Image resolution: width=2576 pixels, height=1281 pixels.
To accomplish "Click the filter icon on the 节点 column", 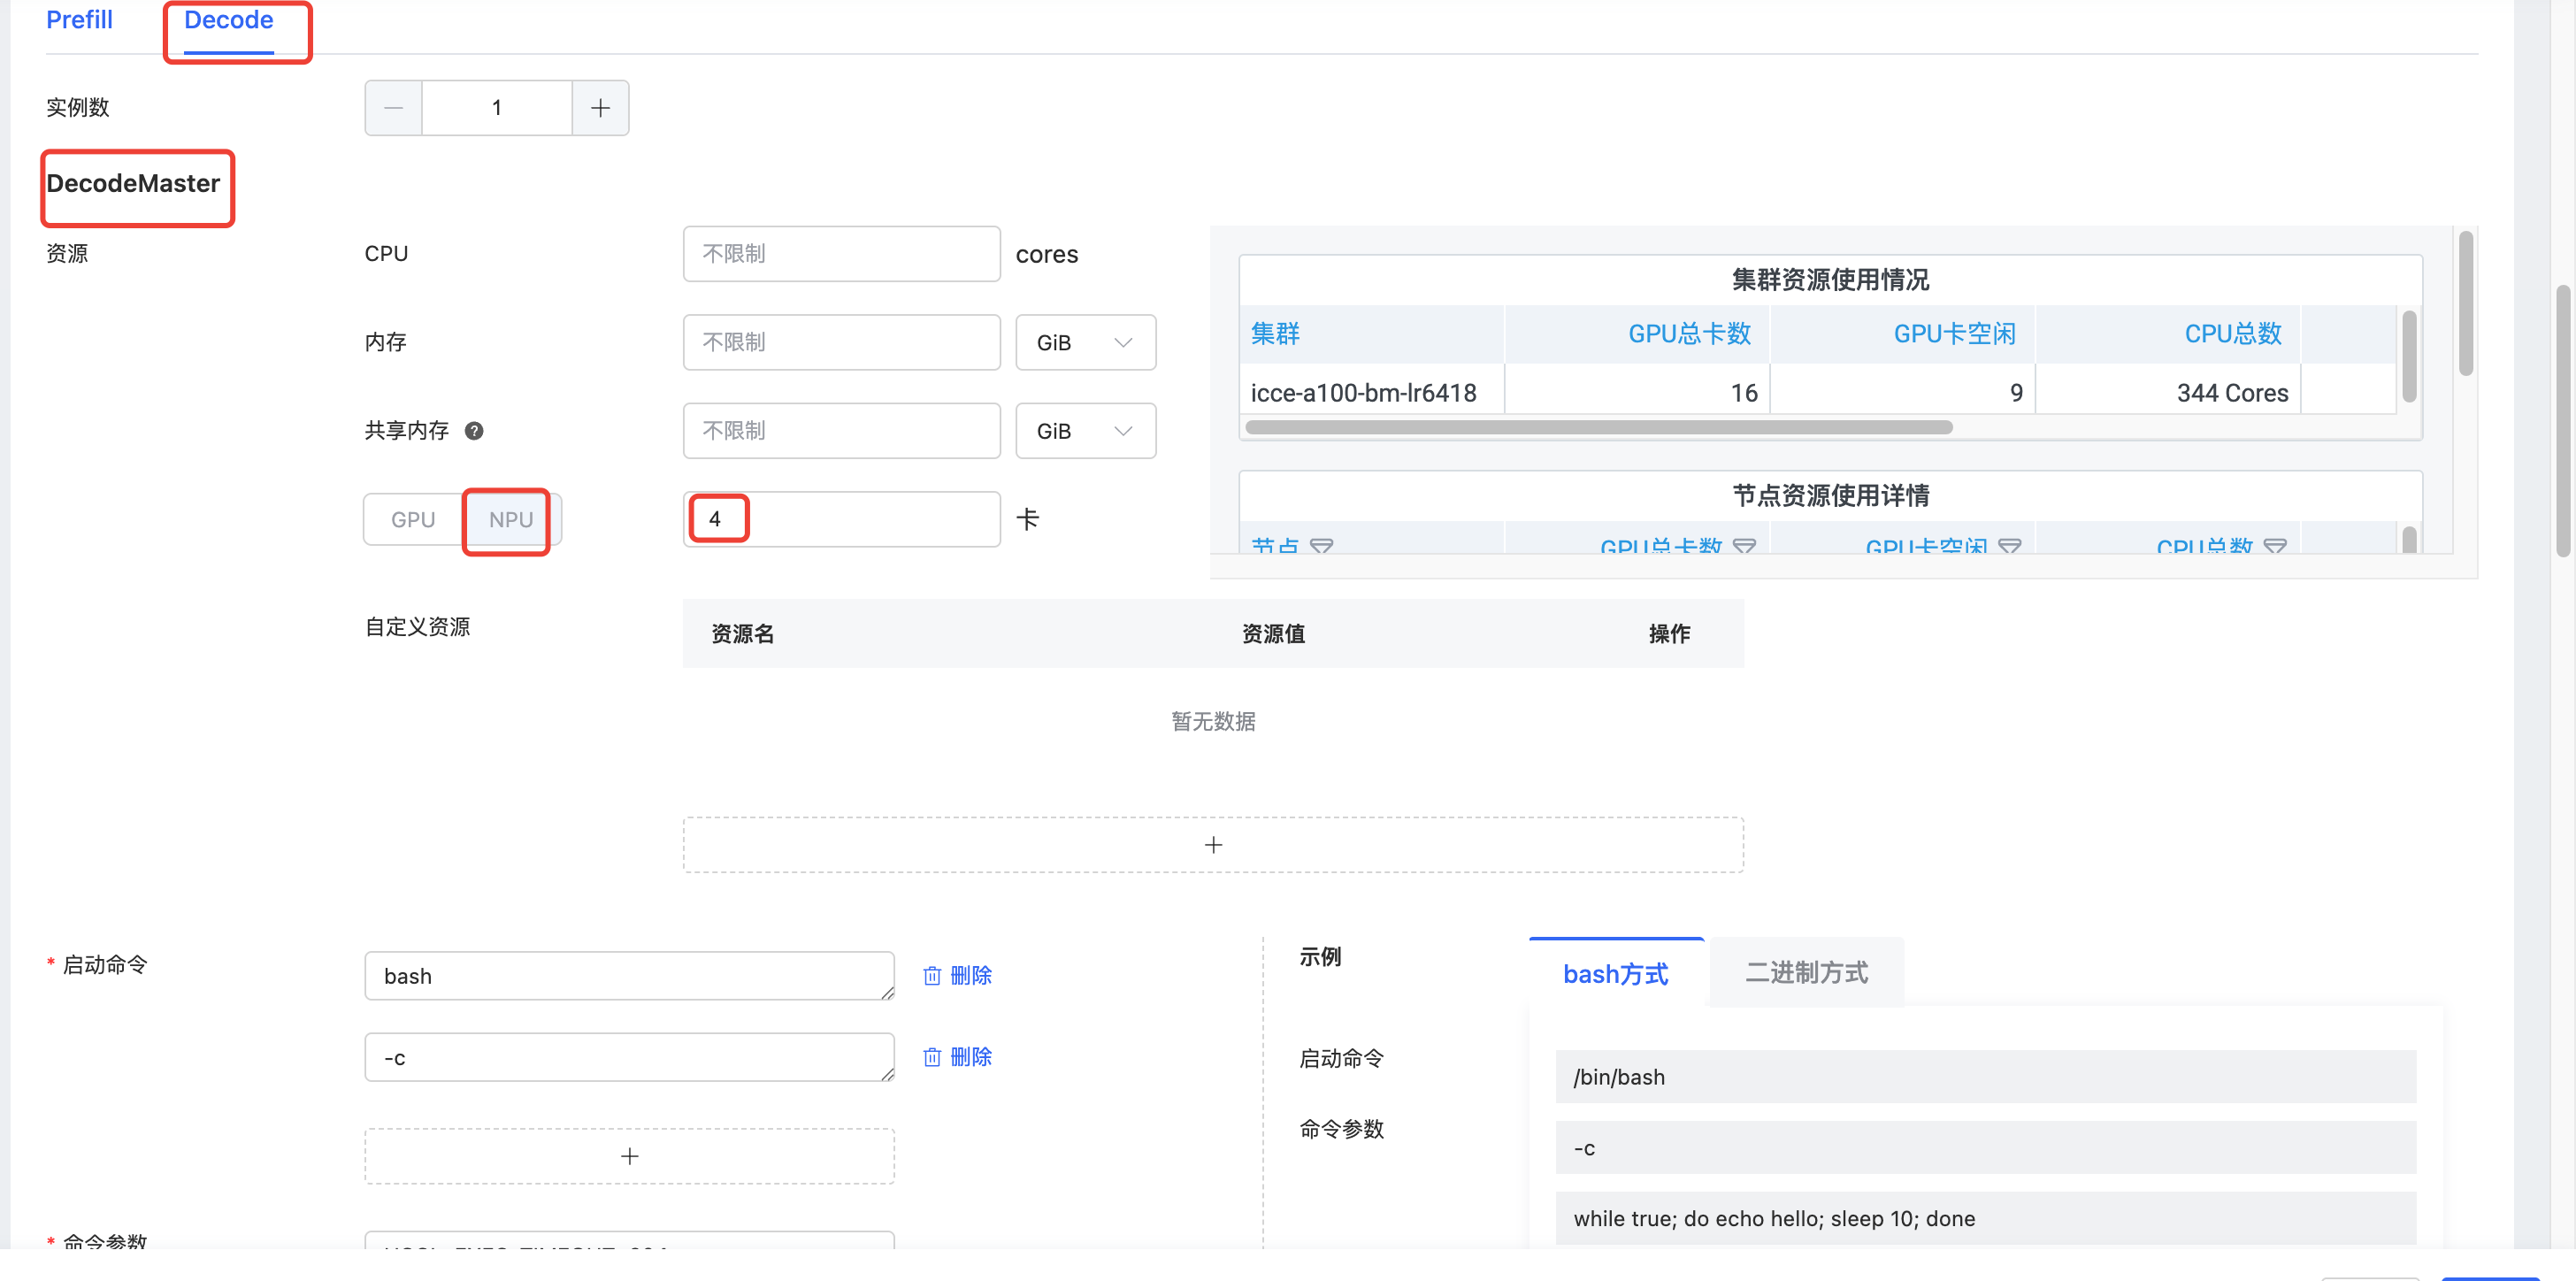I will point(1321,545).
